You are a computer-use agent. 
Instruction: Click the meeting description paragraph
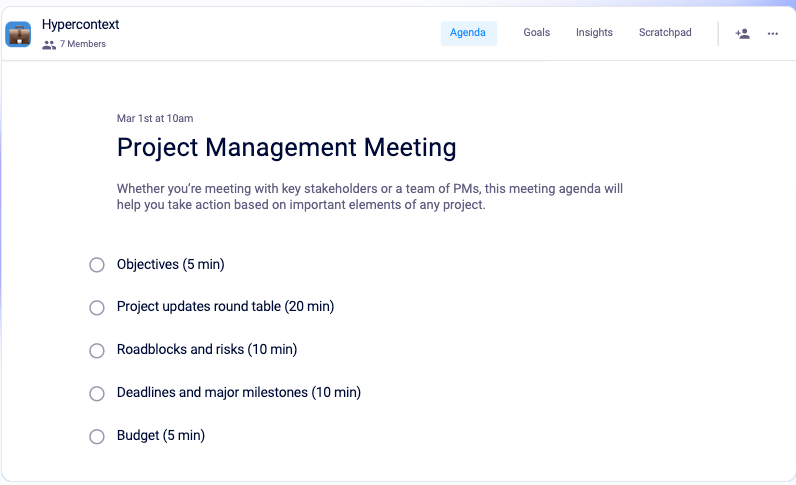point(370,196)
